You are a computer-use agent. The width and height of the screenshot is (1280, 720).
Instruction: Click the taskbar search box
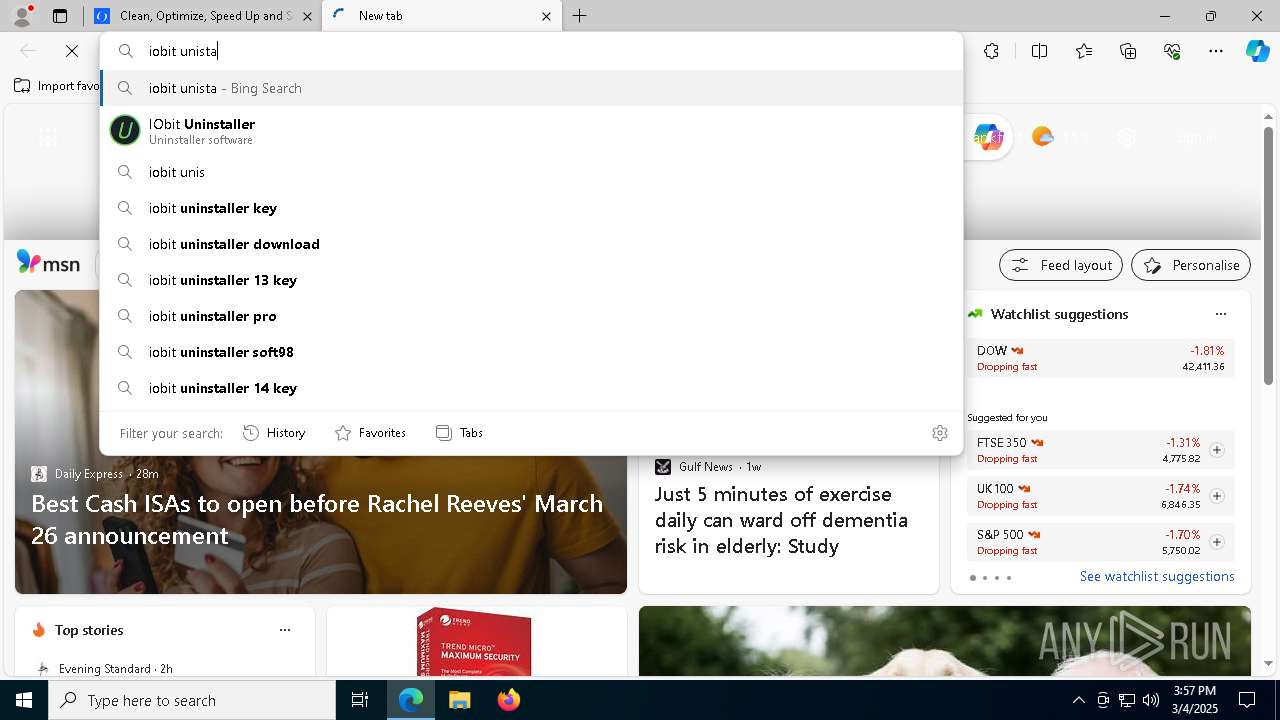click(192, 700)
